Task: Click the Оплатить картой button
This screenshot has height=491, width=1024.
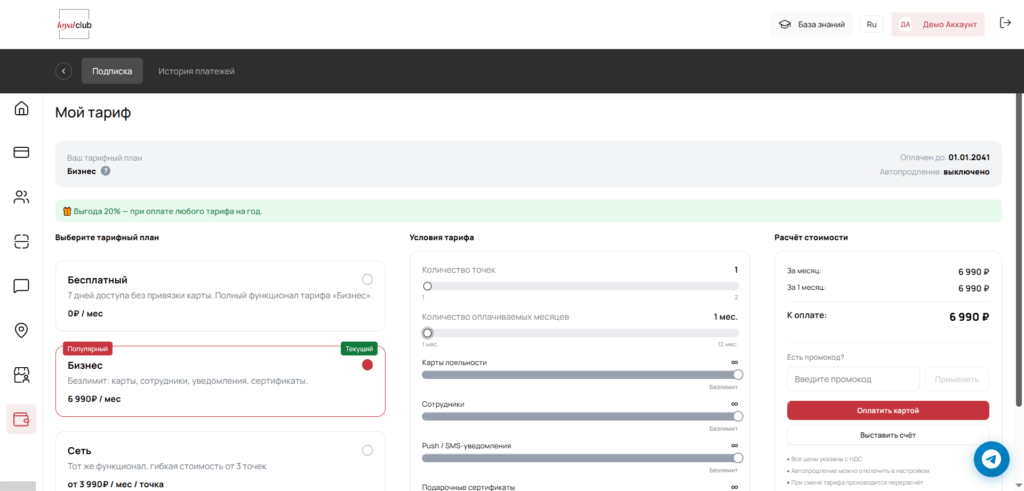Action: pos(887,410)
